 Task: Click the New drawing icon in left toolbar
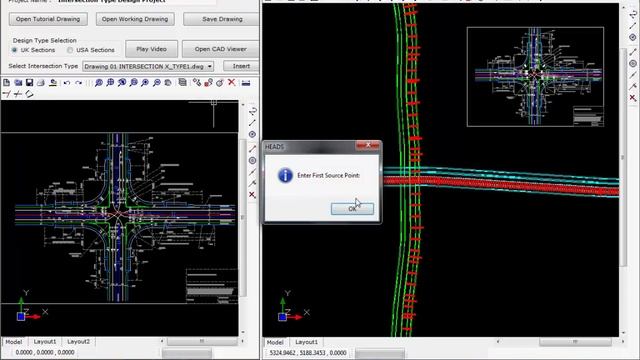[x=7, y=83]
